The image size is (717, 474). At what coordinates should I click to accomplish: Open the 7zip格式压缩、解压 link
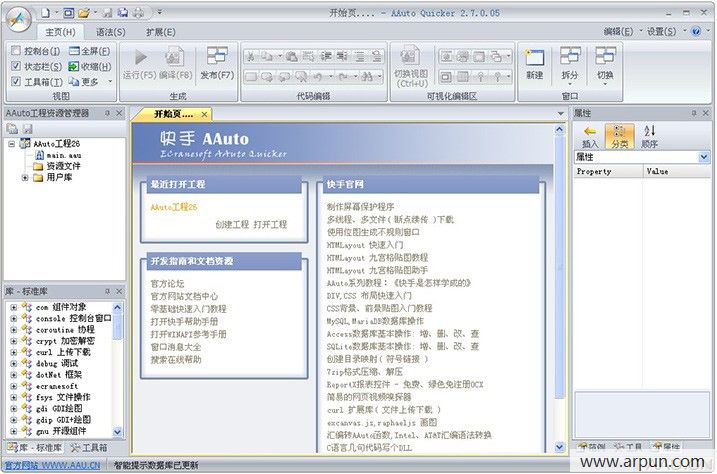click(x=364, y=372)
